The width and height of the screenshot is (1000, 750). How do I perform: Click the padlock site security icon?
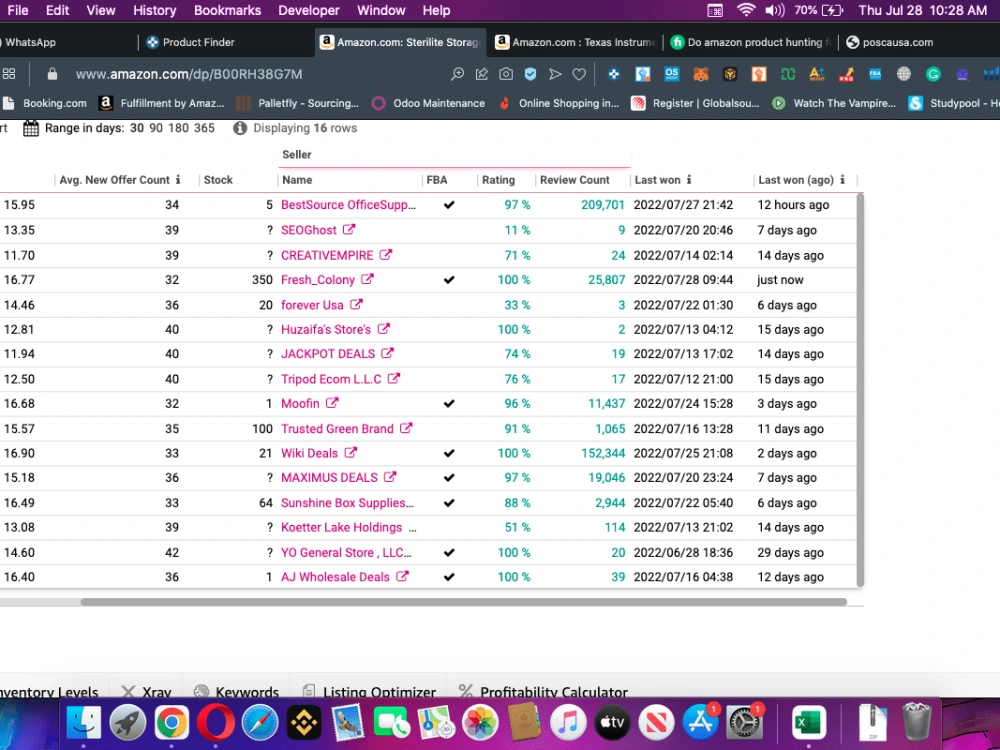point(52,74)
